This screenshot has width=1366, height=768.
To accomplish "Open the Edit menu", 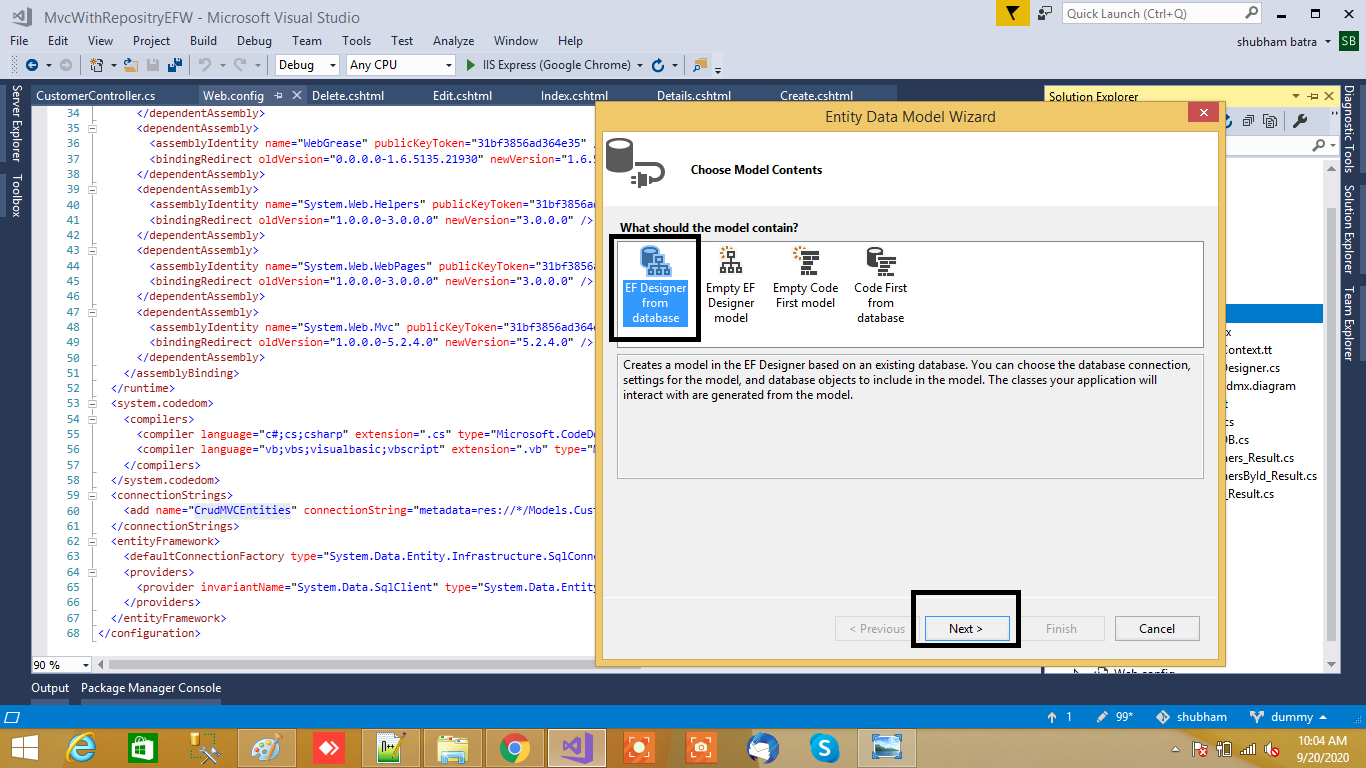I will pos(58,41).
